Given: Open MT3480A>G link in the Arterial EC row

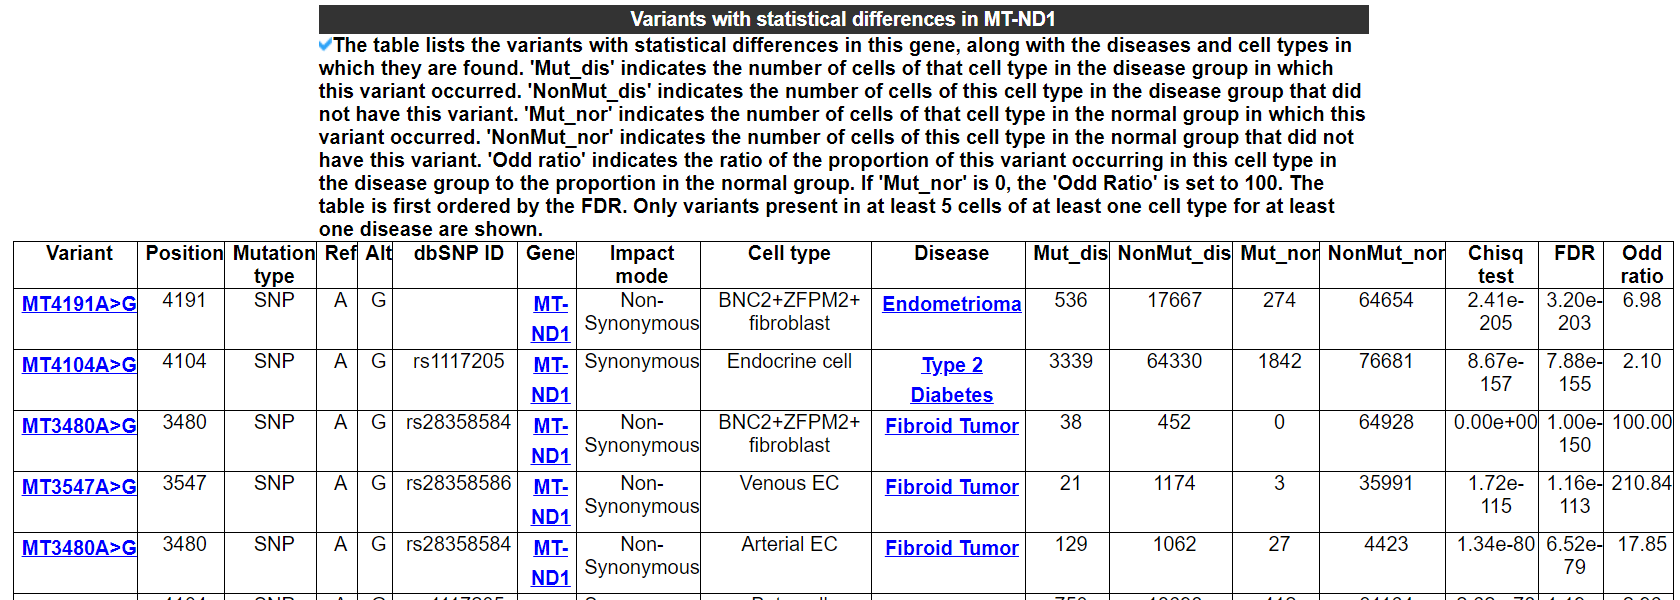Looking at the screenshot, I should [x=79, y=548].
